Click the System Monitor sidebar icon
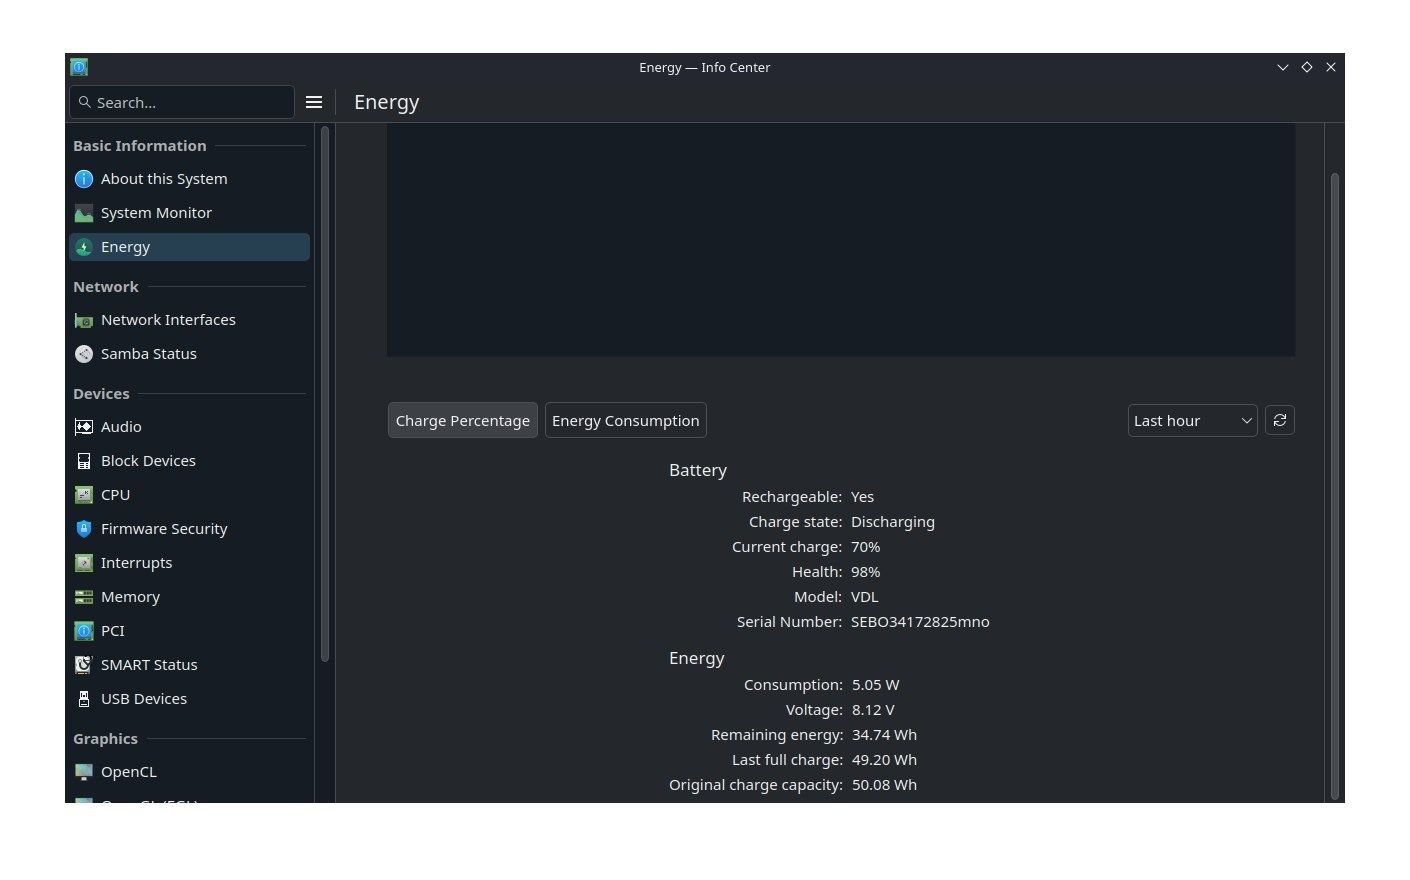The image size is (1410, 880). (x=84, y=213)
